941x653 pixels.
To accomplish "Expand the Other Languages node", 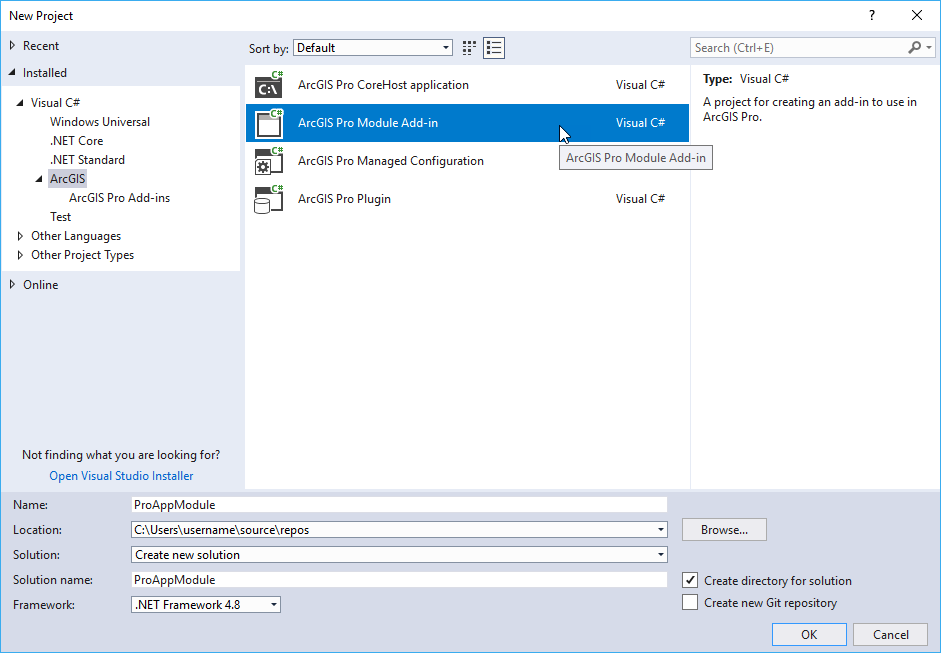I will [x=19, y=235].
